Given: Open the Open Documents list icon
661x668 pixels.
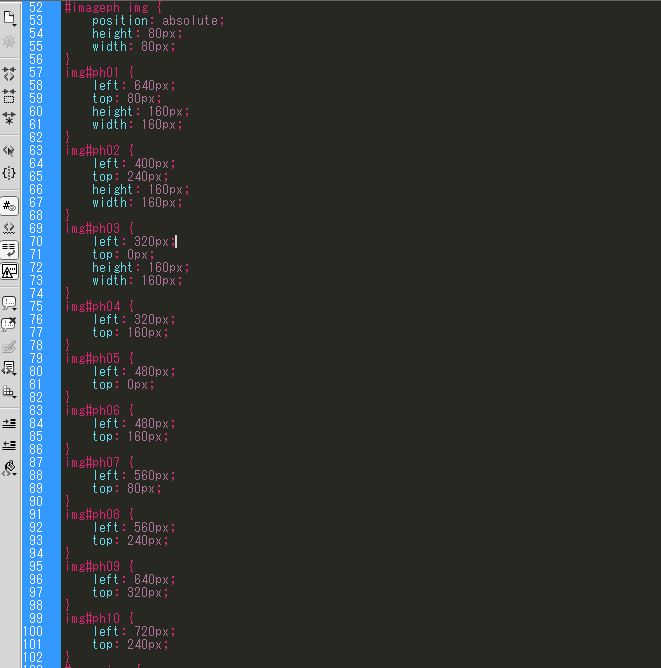Looking at the screenshot, I should tap(9, 18).
